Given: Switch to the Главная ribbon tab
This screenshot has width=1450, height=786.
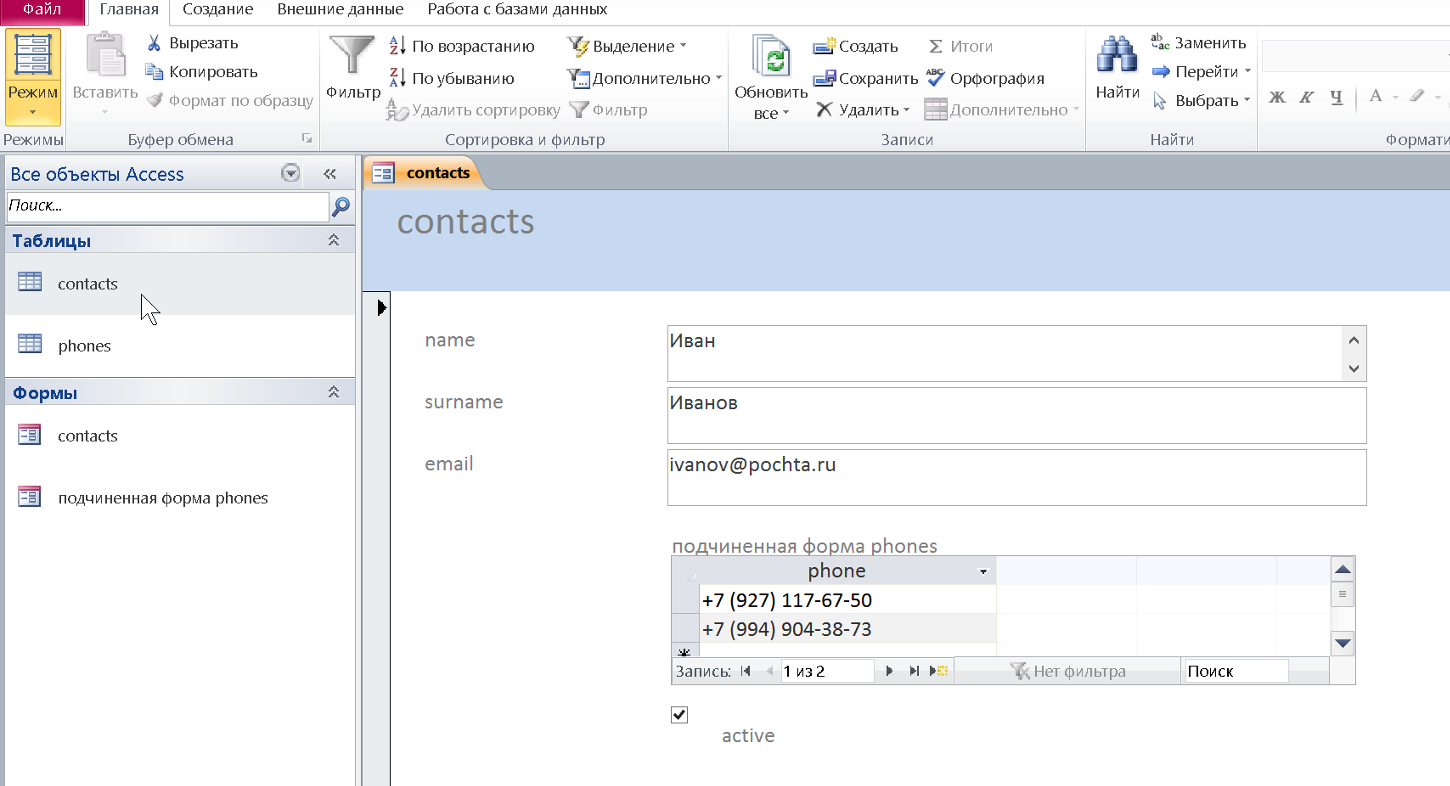Looking at the screenshot, I should click(x=129, y=10).
